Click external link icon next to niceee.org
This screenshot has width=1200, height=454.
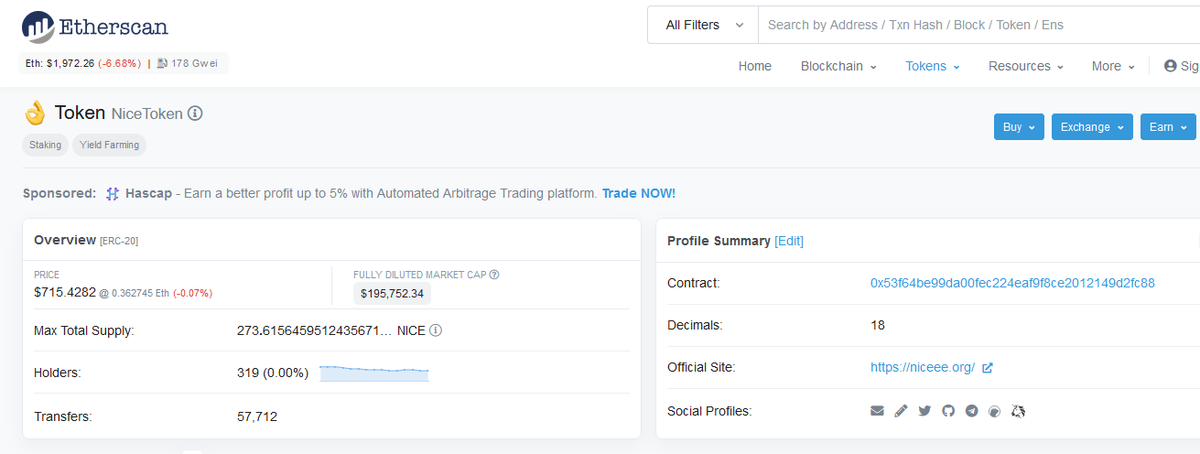click(987, 368)
